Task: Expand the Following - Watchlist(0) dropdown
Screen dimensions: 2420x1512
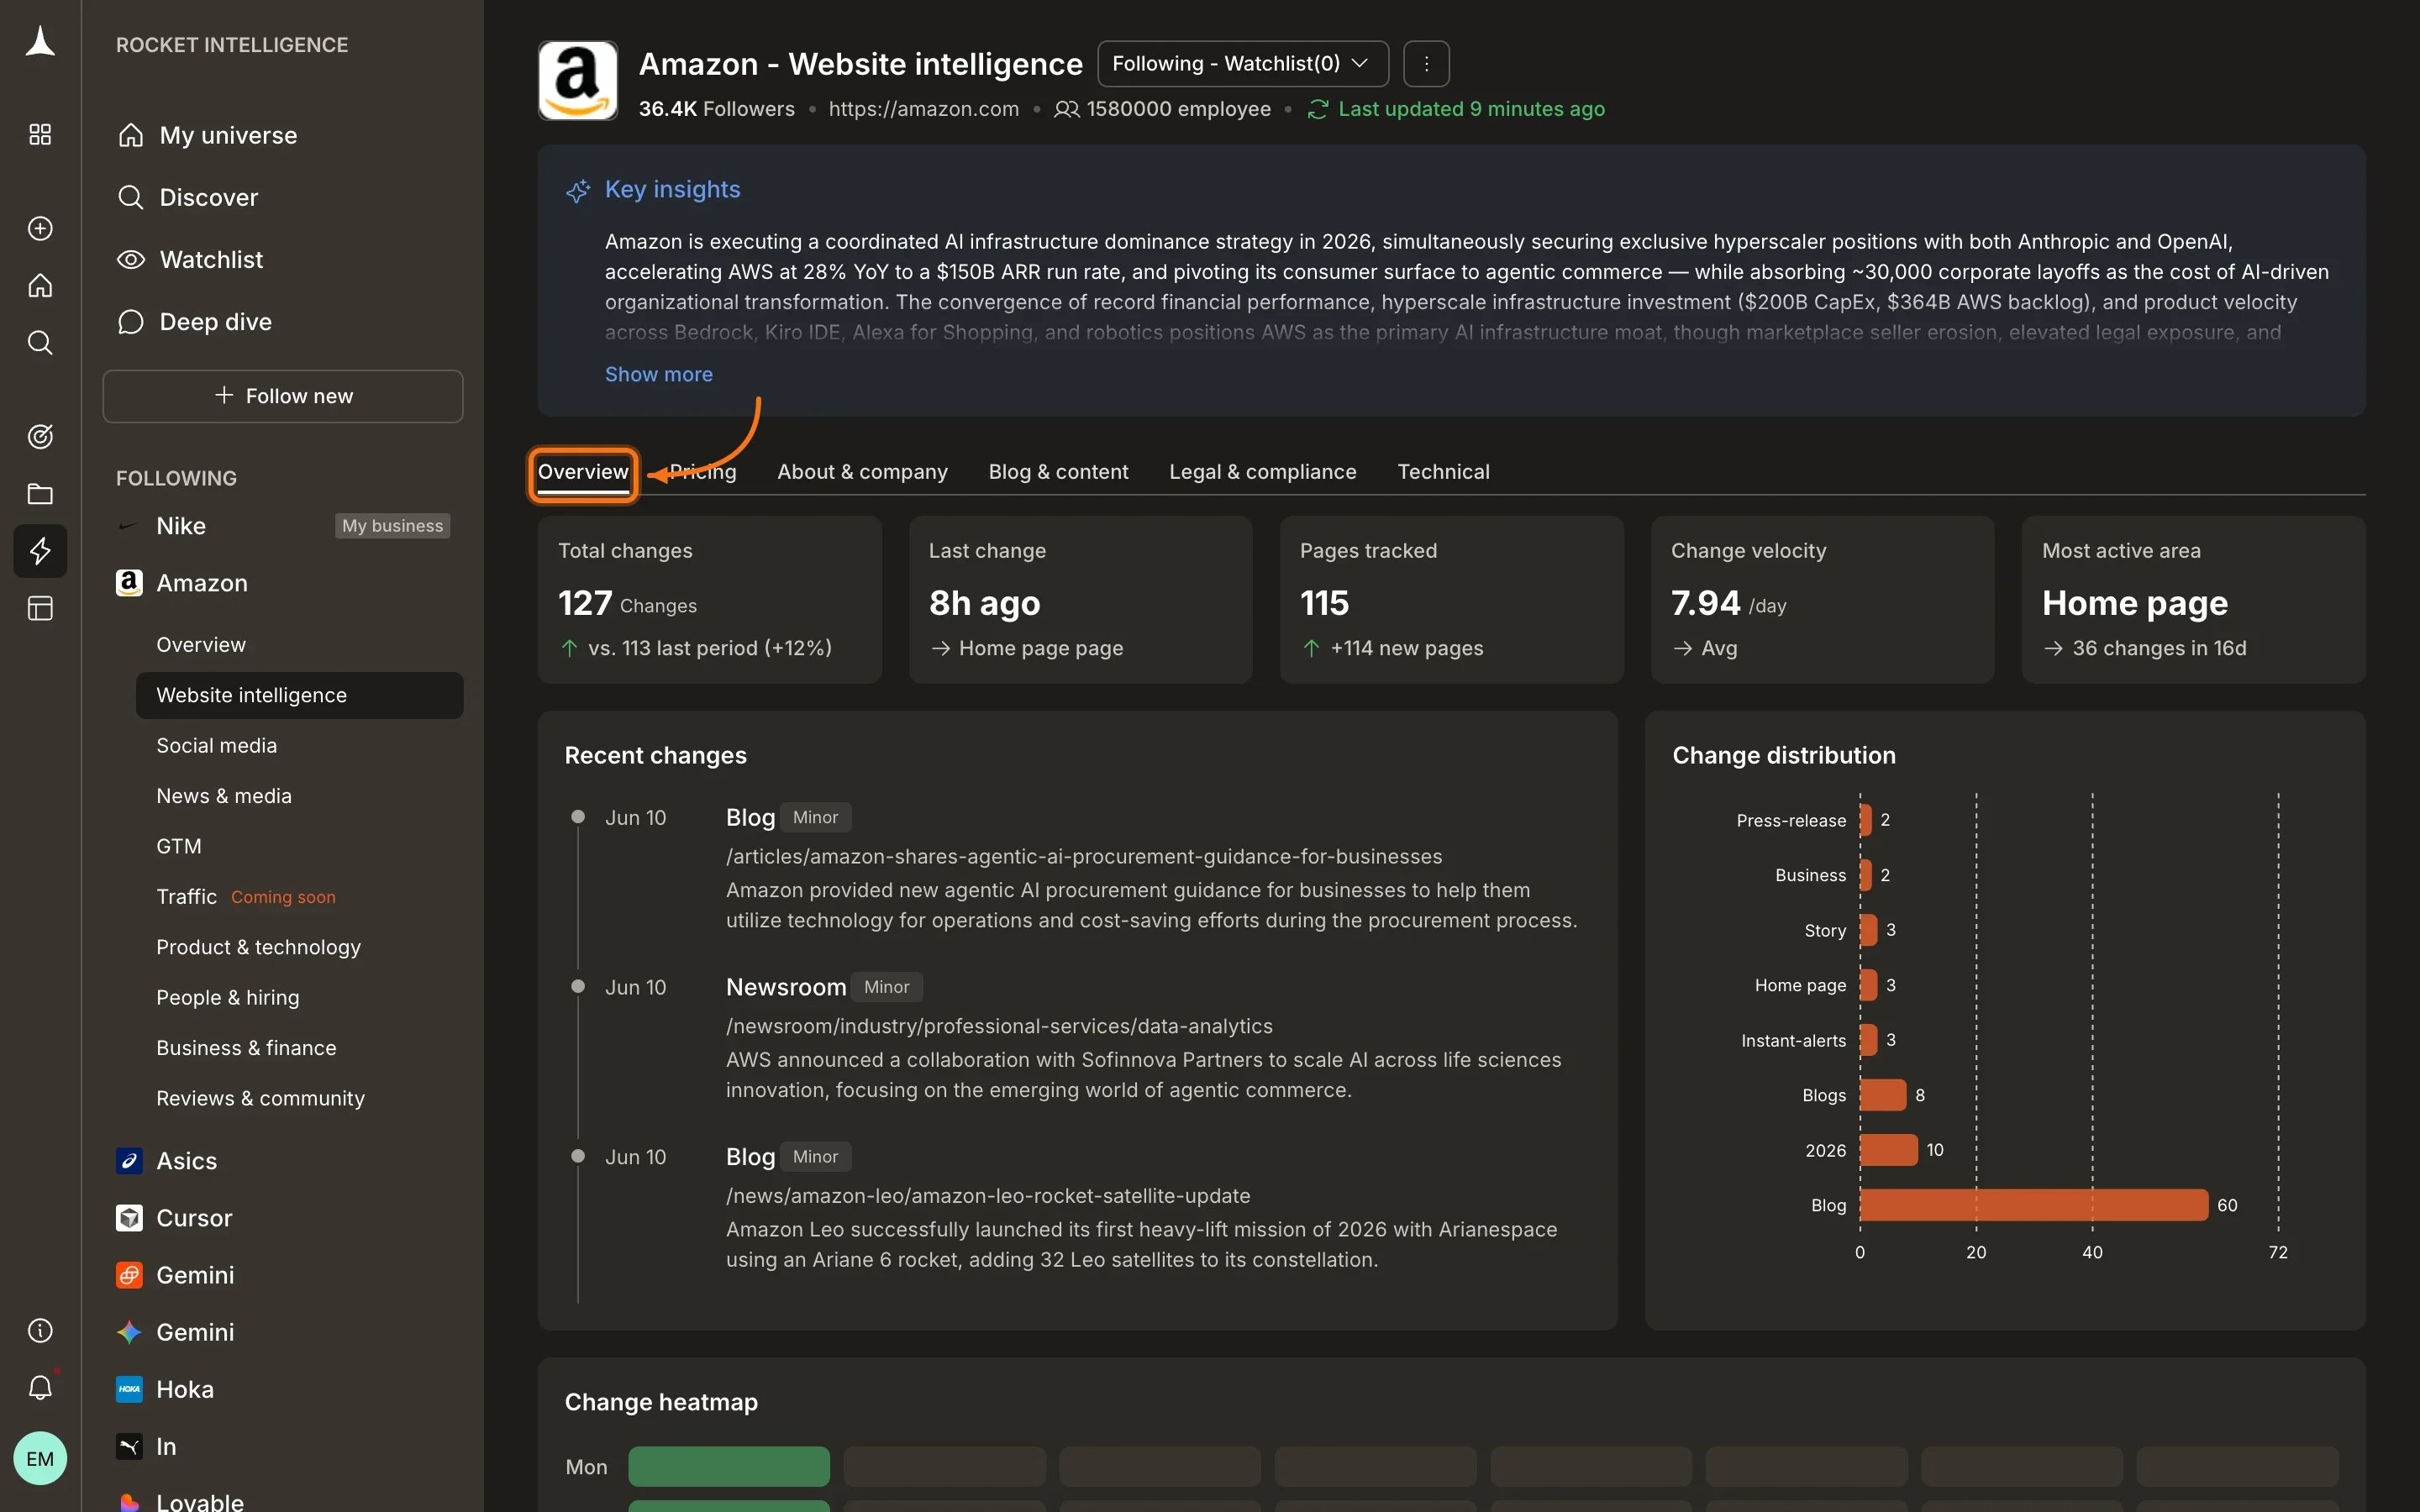Action: click(x=1243, y=64)
